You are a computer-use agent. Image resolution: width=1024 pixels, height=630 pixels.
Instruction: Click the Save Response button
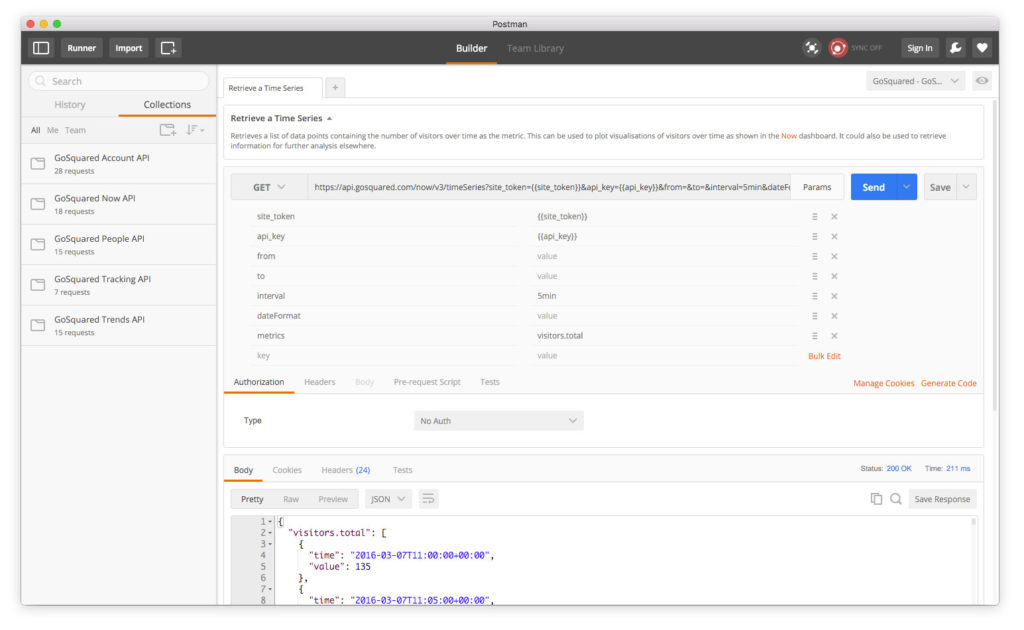[942, 499]
